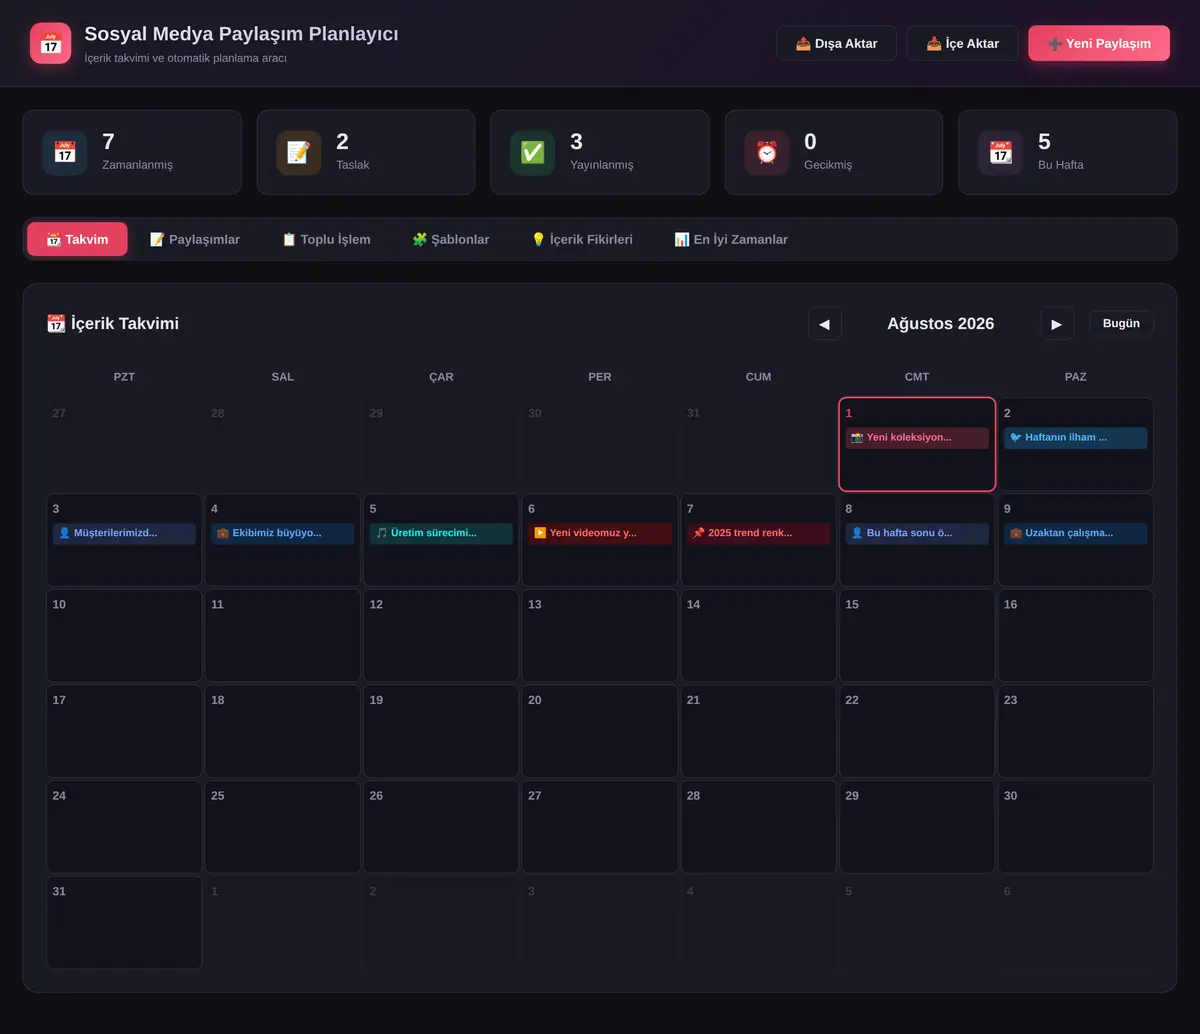The height and width of the screenshot is (1034, 1200).
Task: Select the August 31 calendar cell
Action: click(x=124, y=922)
